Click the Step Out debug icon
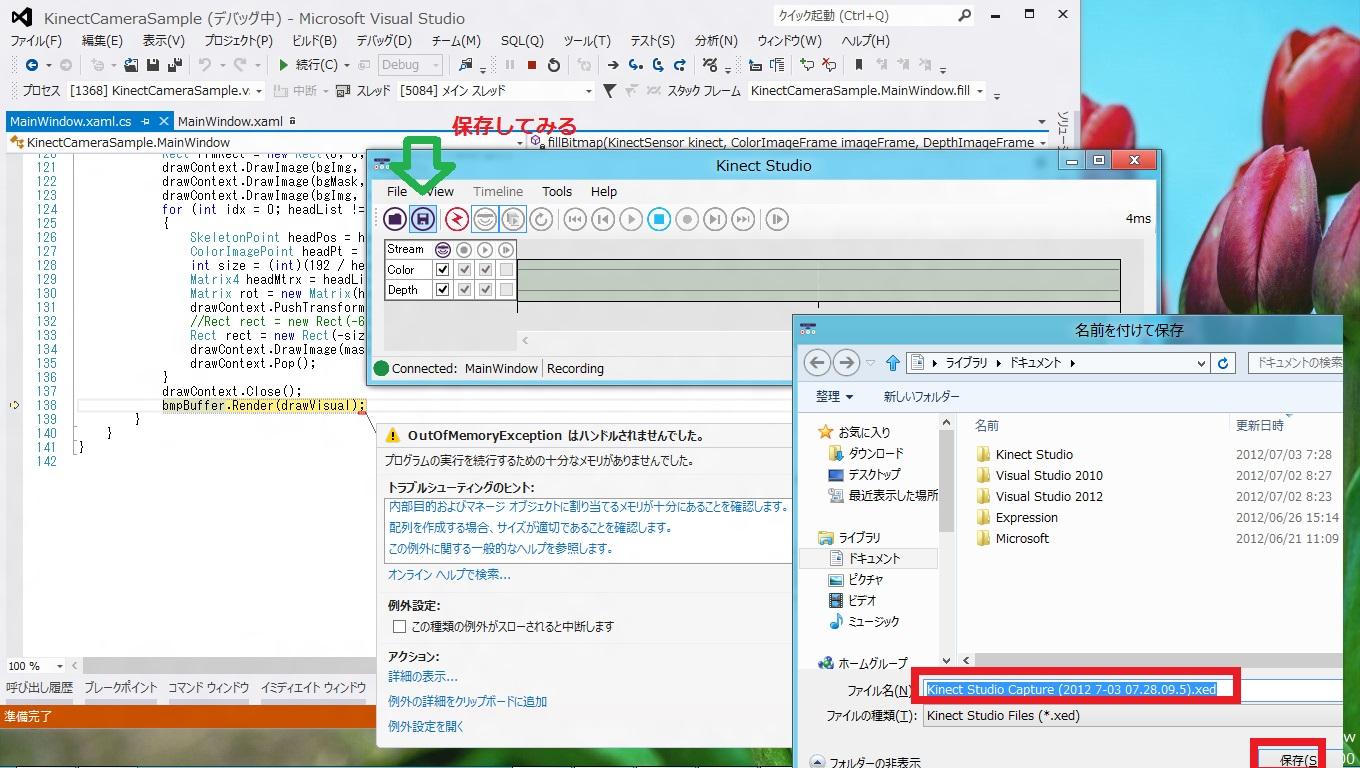The height and width of the screenshot is (768, 1360). (x=680, y=65)
